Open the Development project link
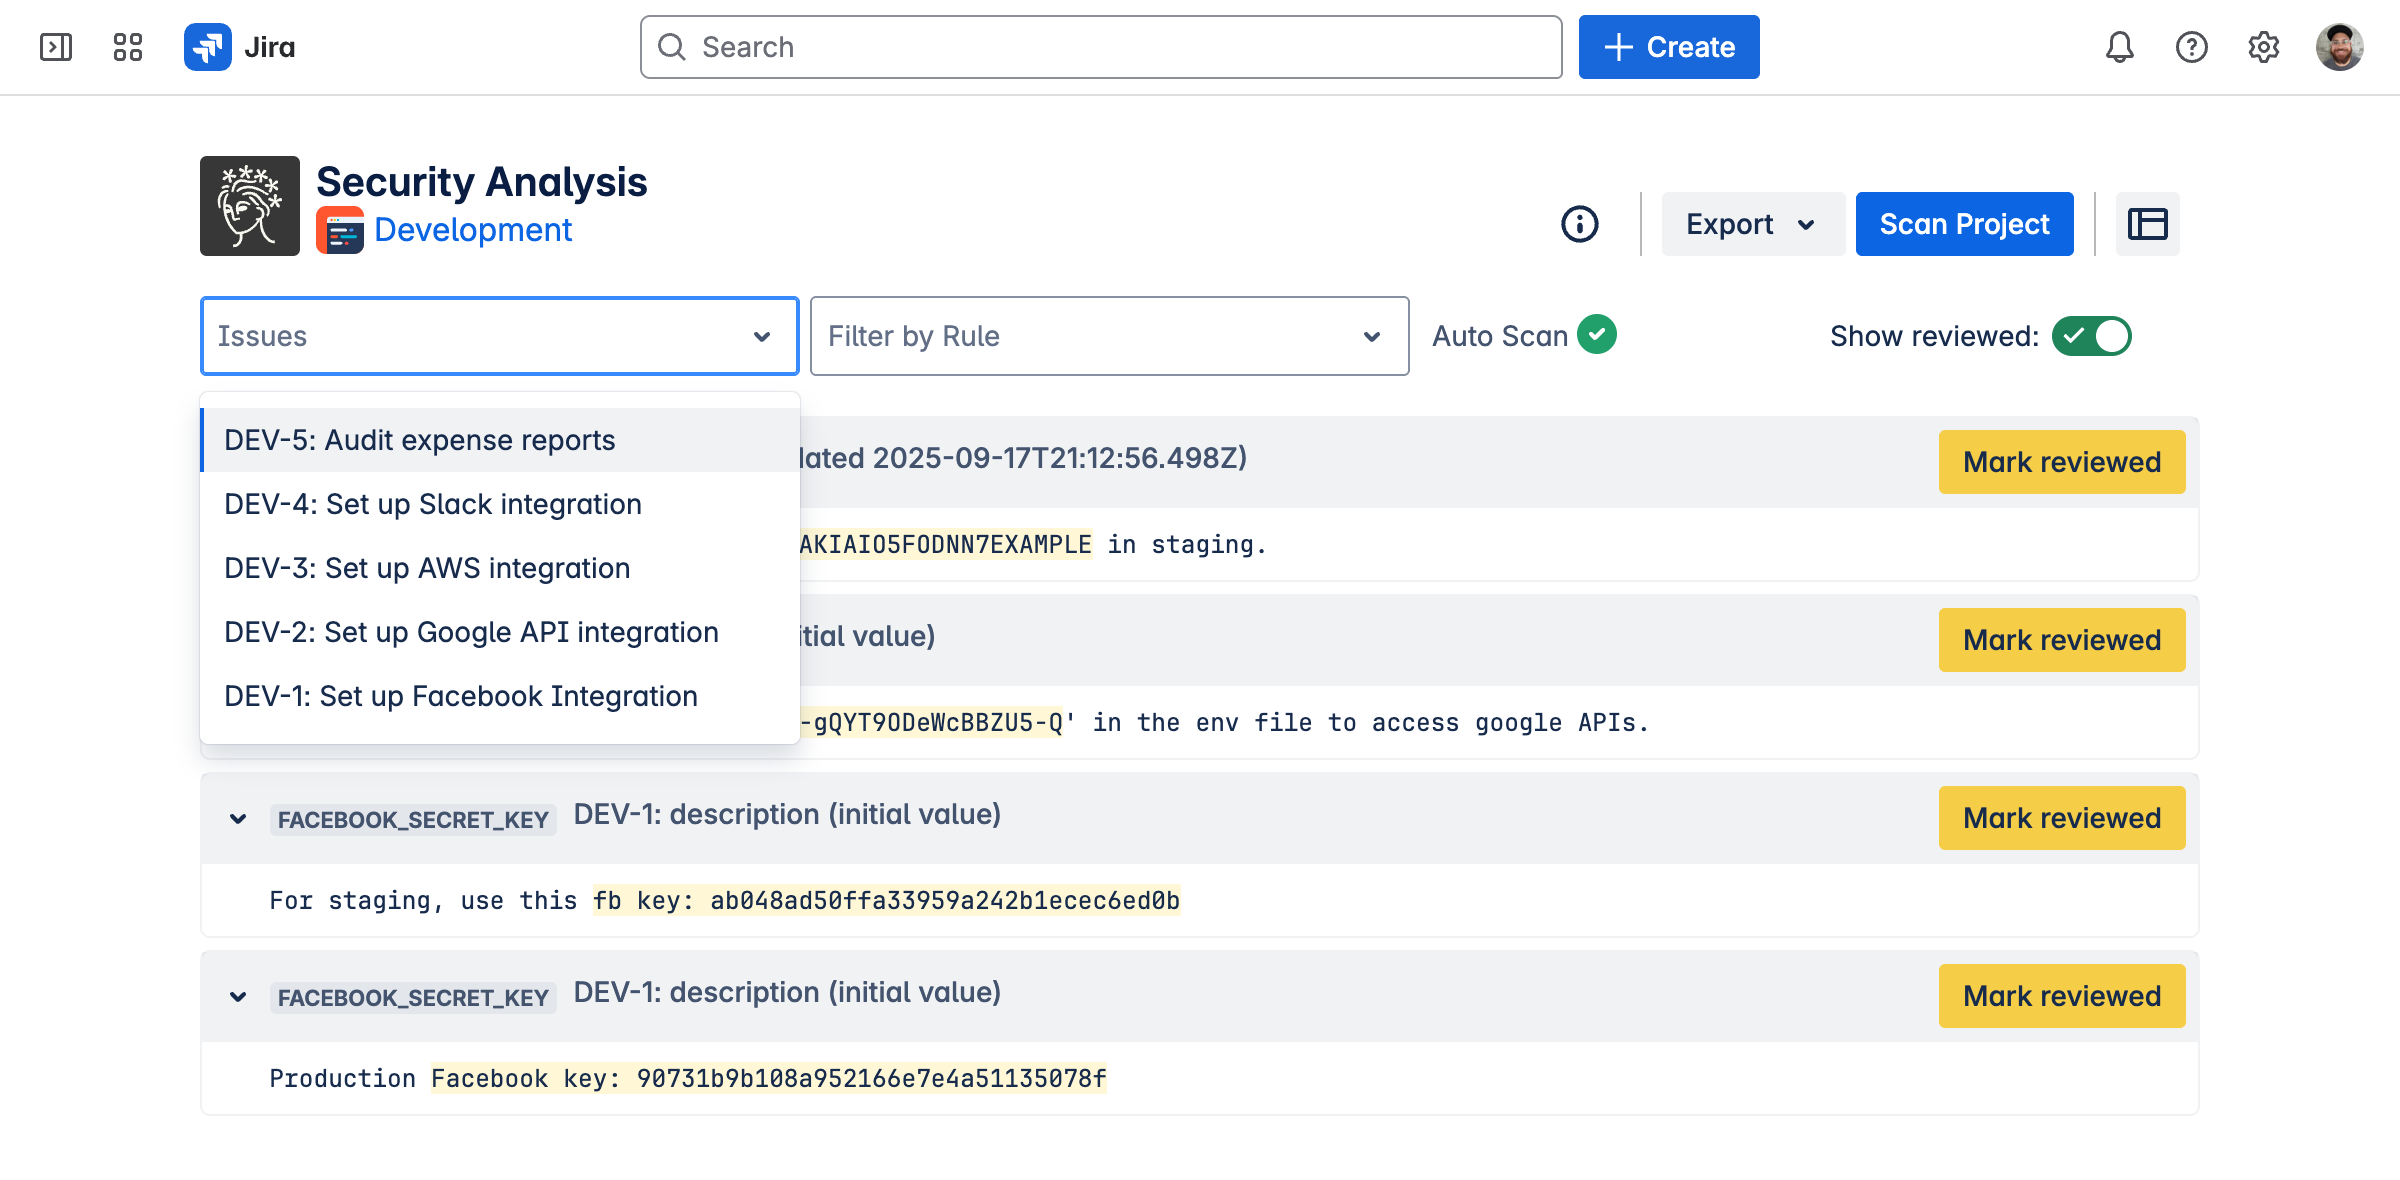The width and height of the screenshot is (2400, 1180). tap(472, 230)
